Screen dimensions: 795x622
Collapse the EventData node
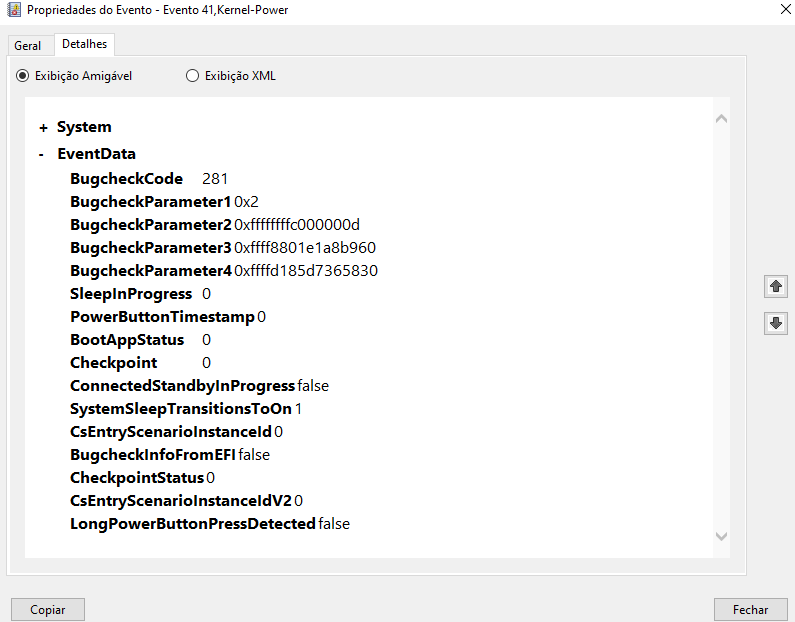(x=42, y=154)
